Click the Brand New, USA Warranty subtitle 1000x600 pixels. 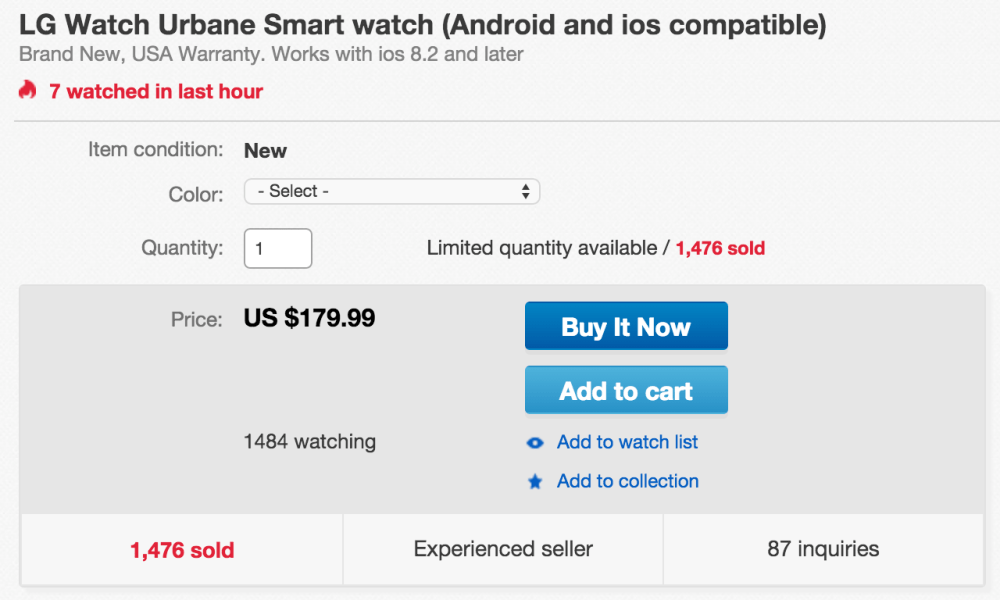(x=270, y=53)
